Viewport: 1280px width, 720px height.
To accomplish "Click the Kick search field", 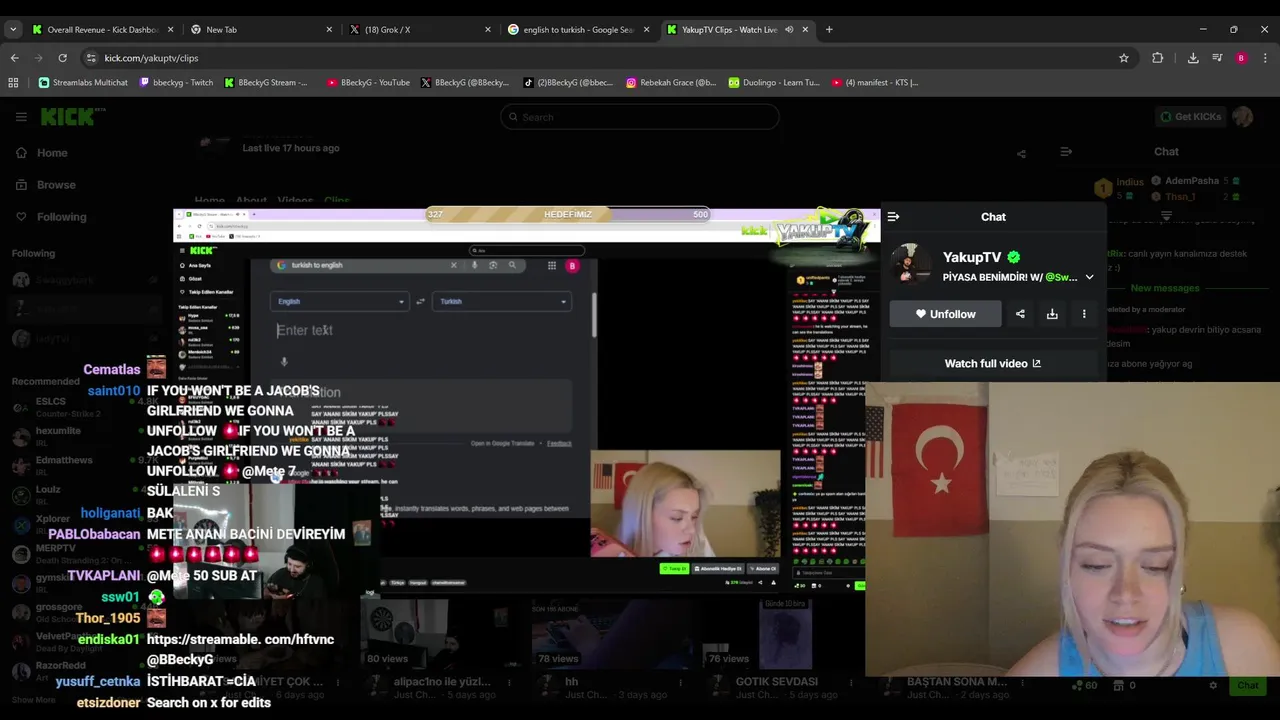I will (640, 117).
